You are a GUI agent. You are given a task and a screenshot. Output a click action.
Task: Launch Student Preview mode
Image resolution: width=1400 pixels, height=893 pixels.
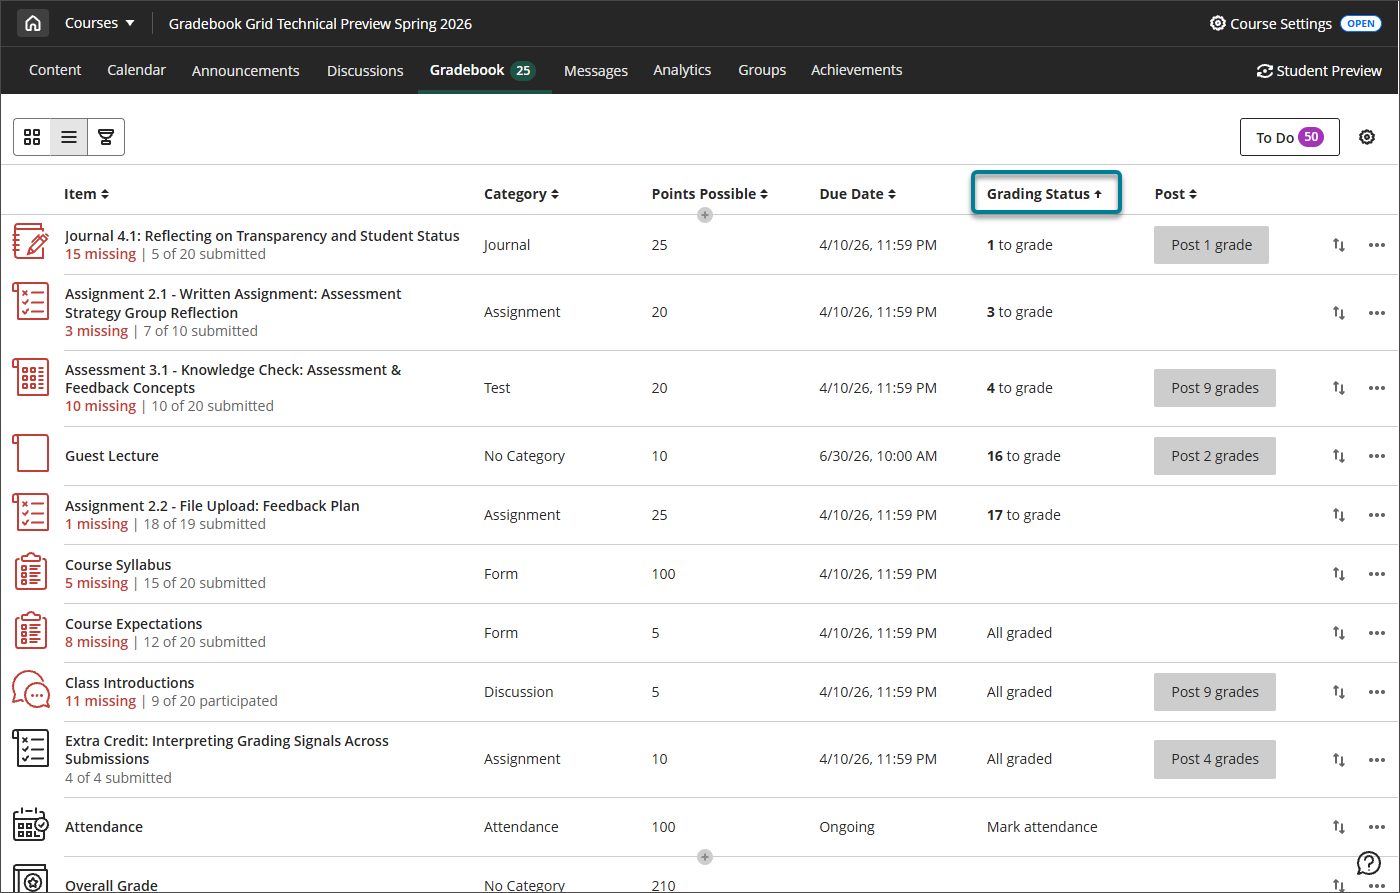point(1319,71)
